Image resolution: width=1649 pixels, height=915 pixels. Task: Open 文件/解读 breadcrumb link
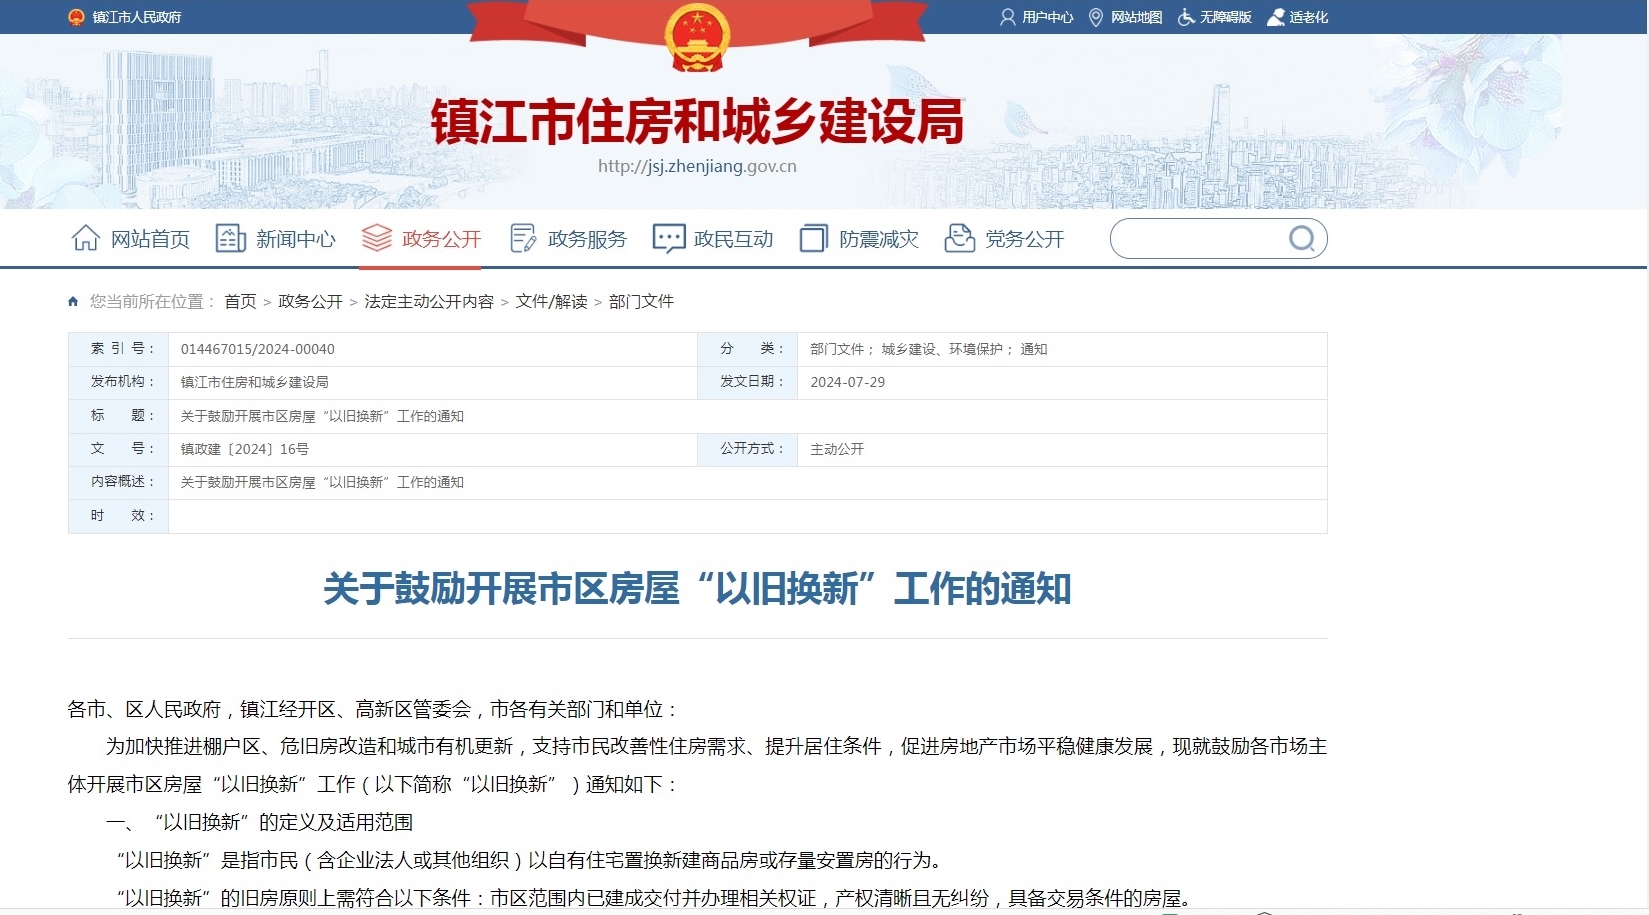coord(551,301)
